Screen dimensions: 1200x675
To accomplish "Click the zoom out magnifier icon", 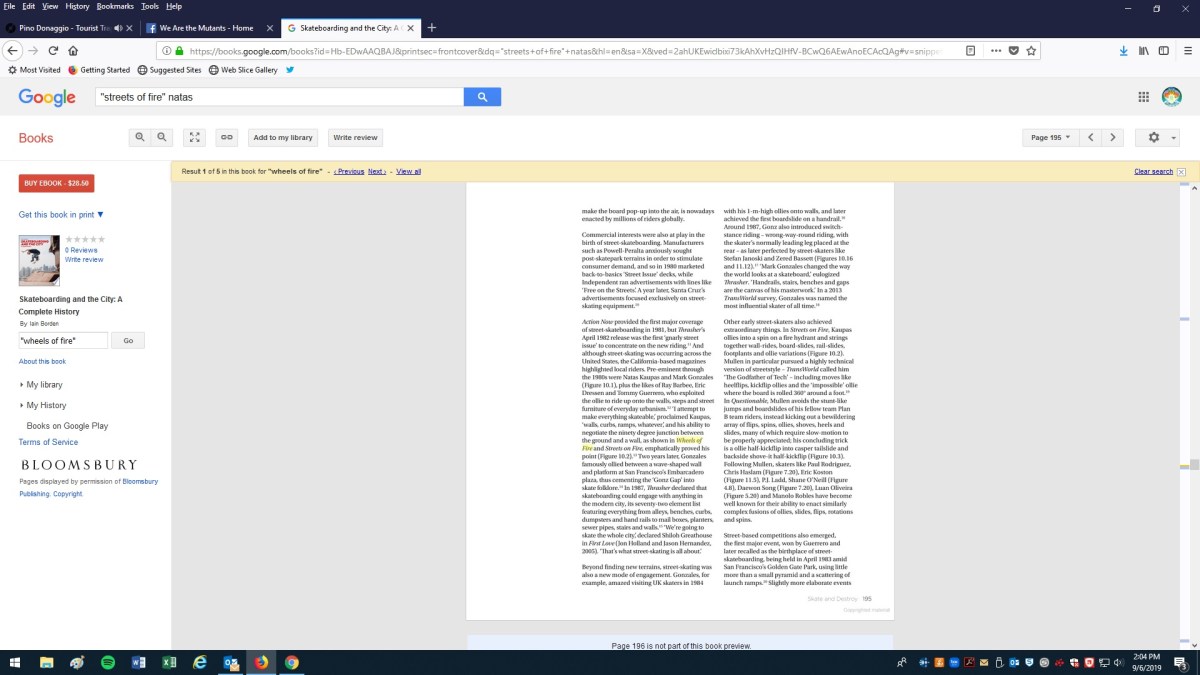I will click(x=162, y=137).
